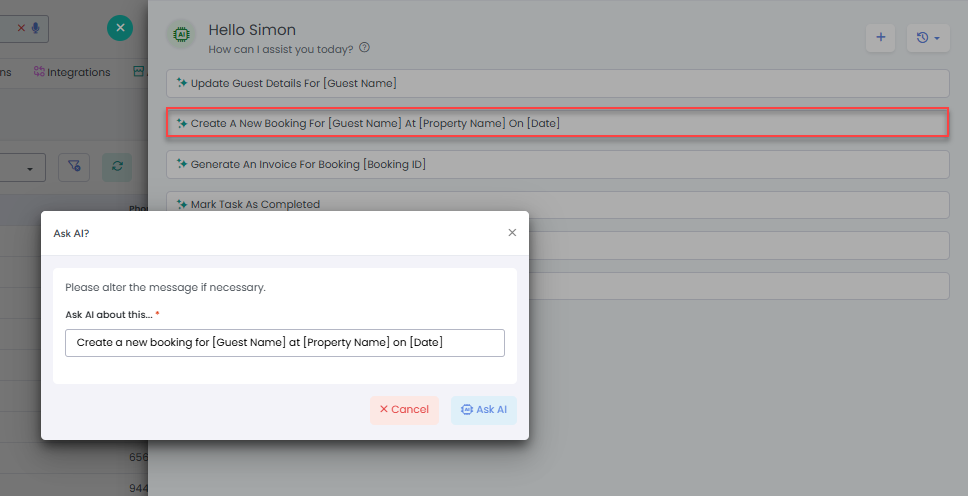This screenshot has height=496, width=968.
Task: Click the Hello Simon greeting heading
Action: (252, 30)
